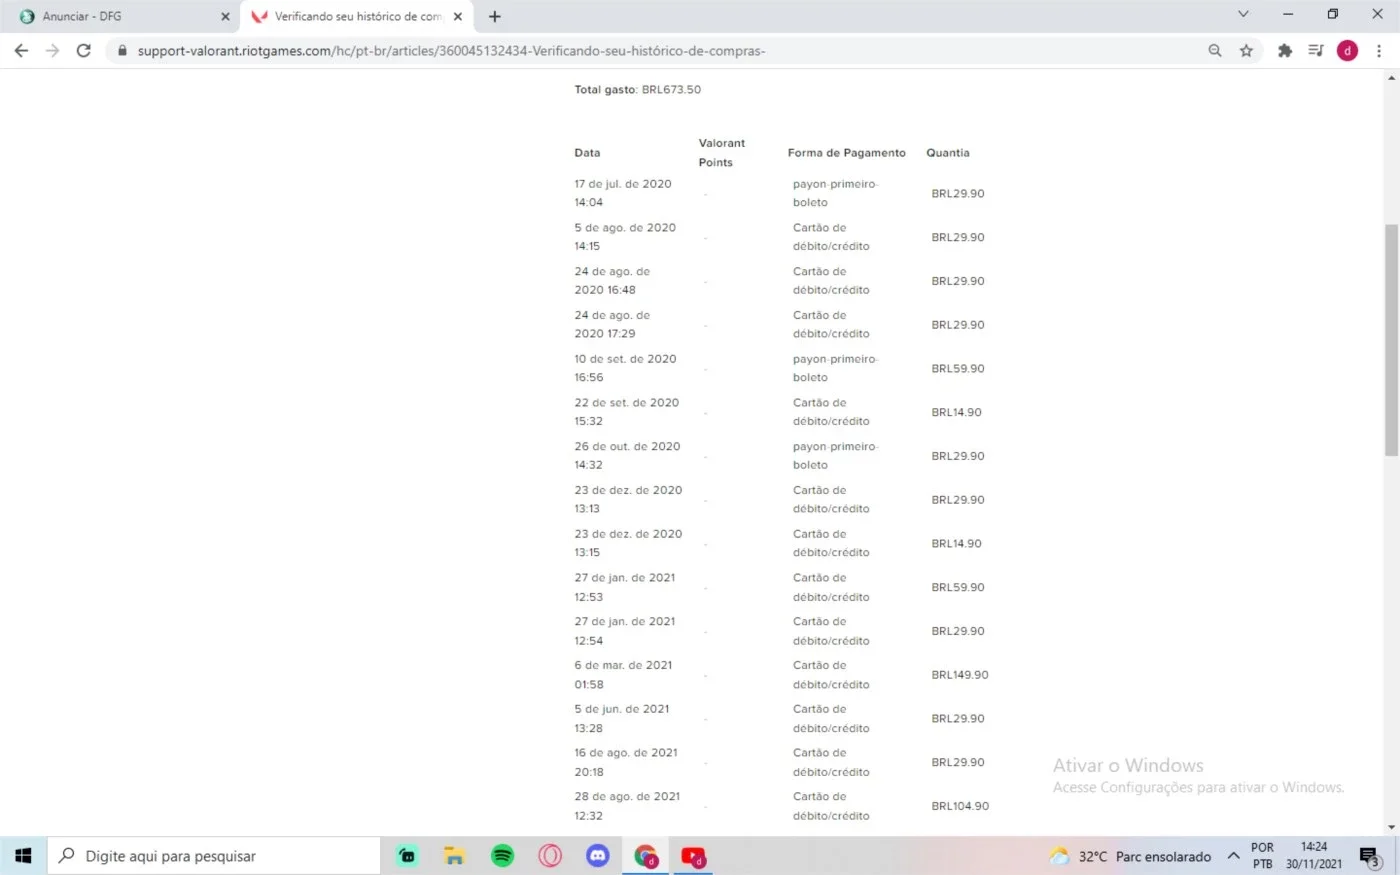
Task: Click the scrollbar down arrow
Action: 1391,828
